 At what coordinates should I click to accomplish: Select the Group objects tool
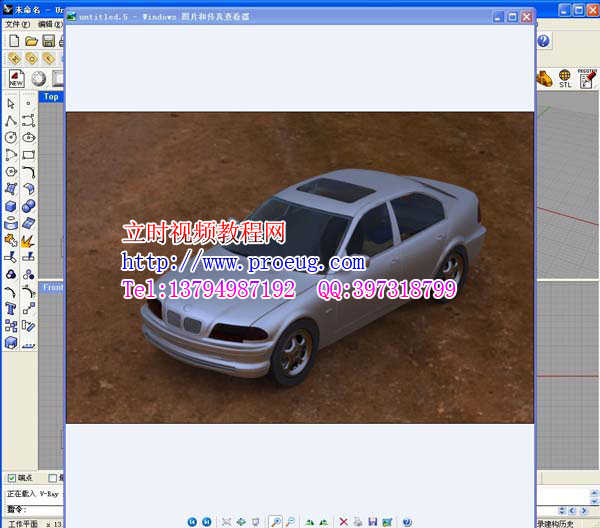tap(11, 274)
